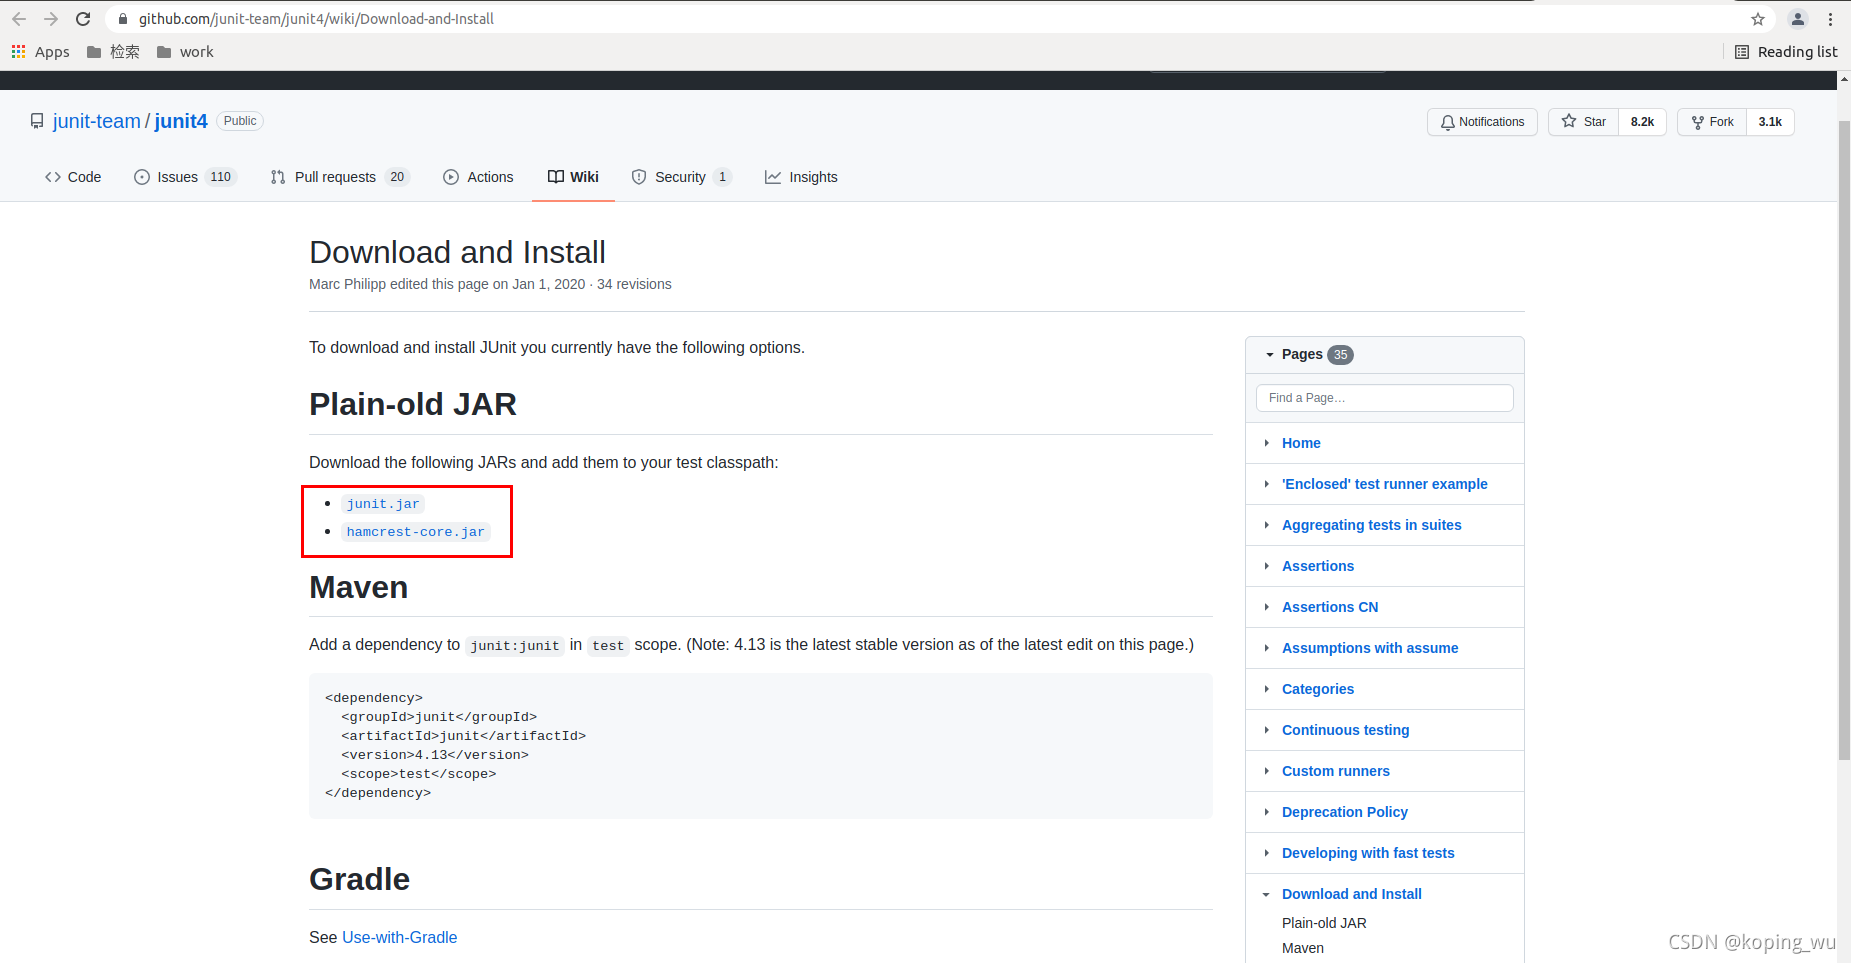Open the Insights tab

click(x=801, y=177)
